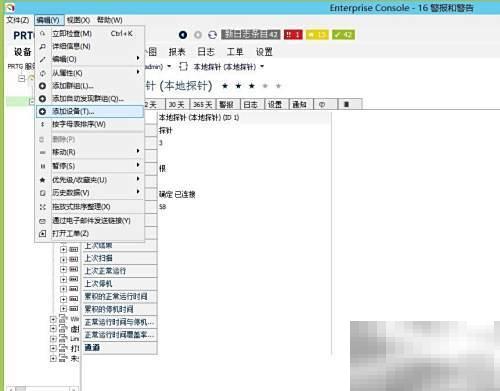Open the yellow warning sensors badge

click(x=317, y=35)
